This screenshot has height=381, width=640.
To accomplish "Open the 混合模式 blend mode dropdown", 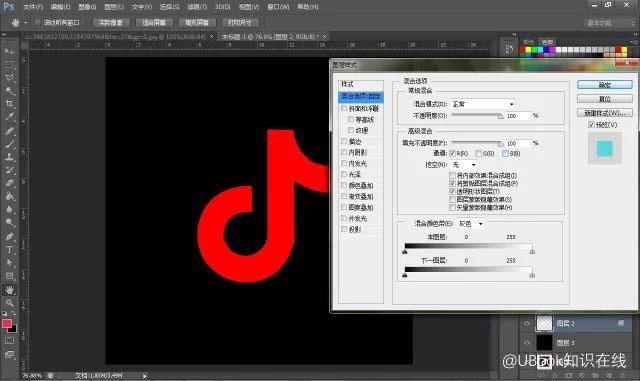I will tap(482, 104).
